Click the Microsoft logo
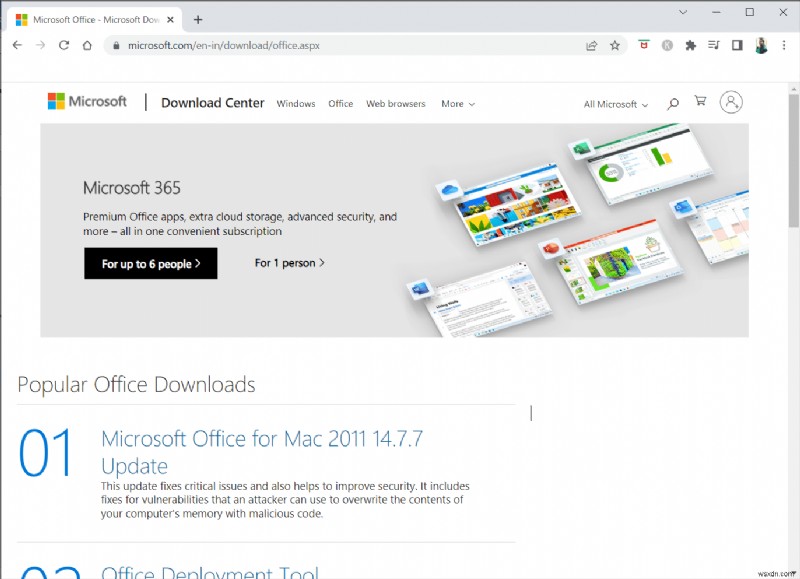 88,100
